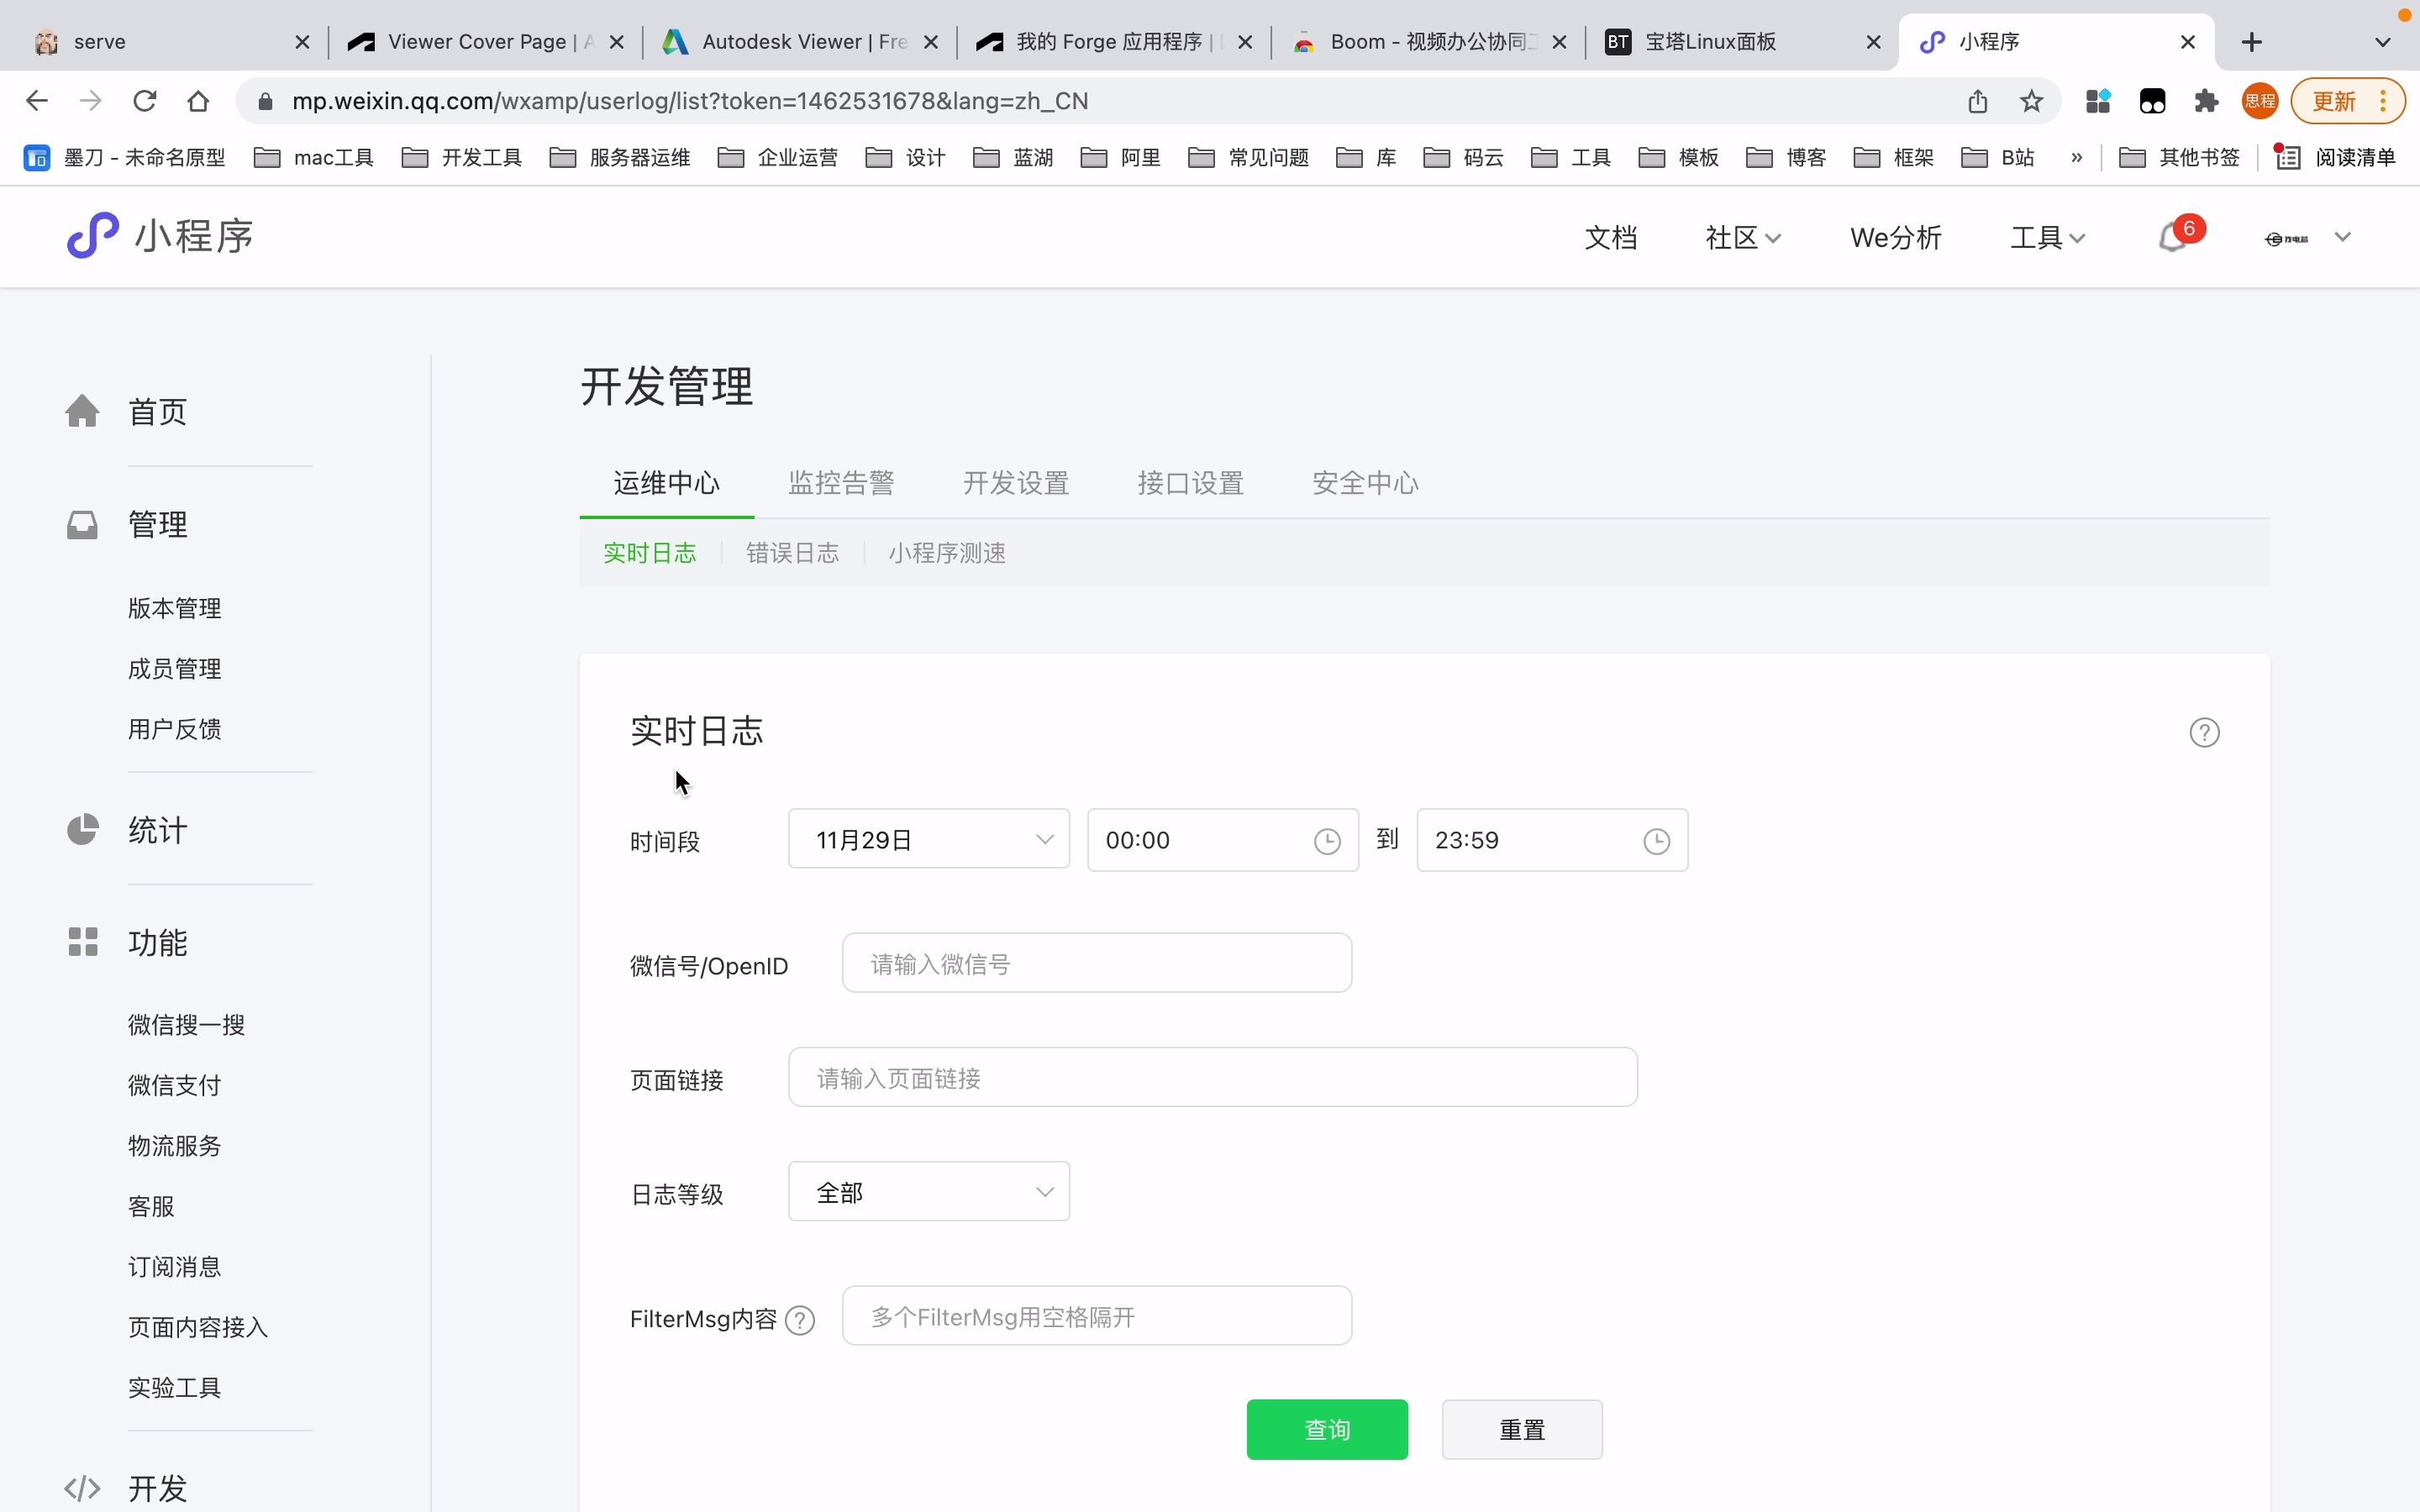Click the black mask extension icon in toolbar
This screenshot has height=1512, width=2420.
pyautogui.click(x=2152, y=101)
